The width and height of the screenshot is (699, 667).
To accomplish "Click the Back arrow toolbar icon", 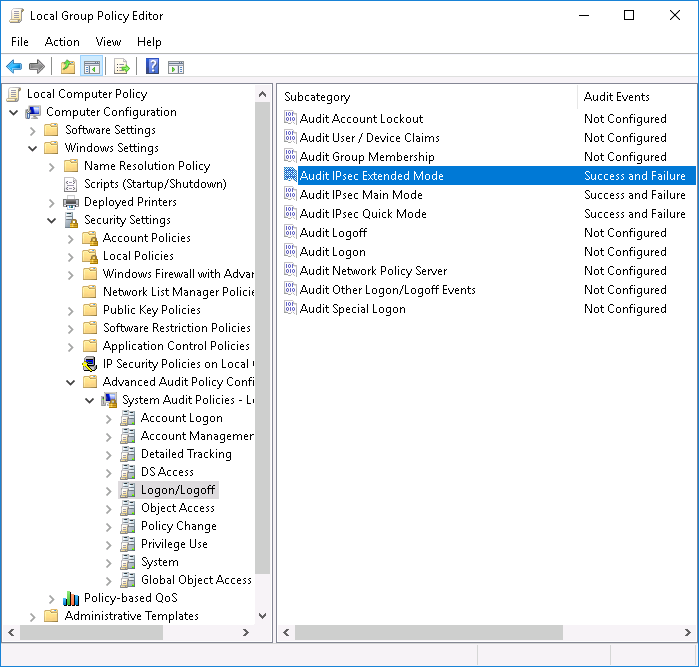I will click(14, 67).
